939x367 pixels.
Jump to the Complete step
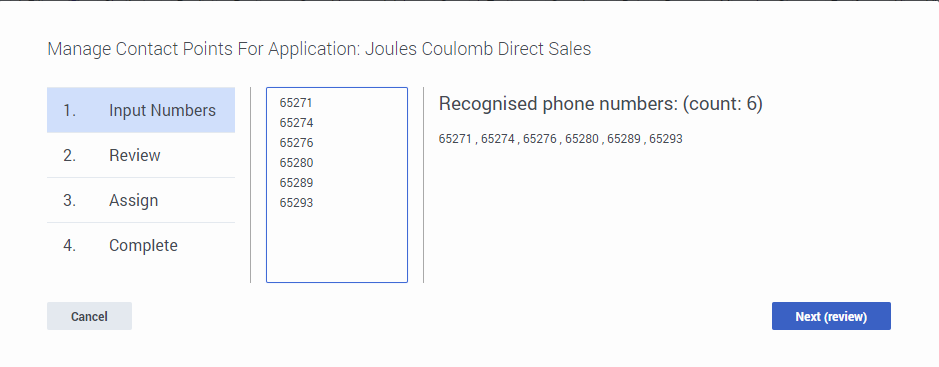(141, 245)
